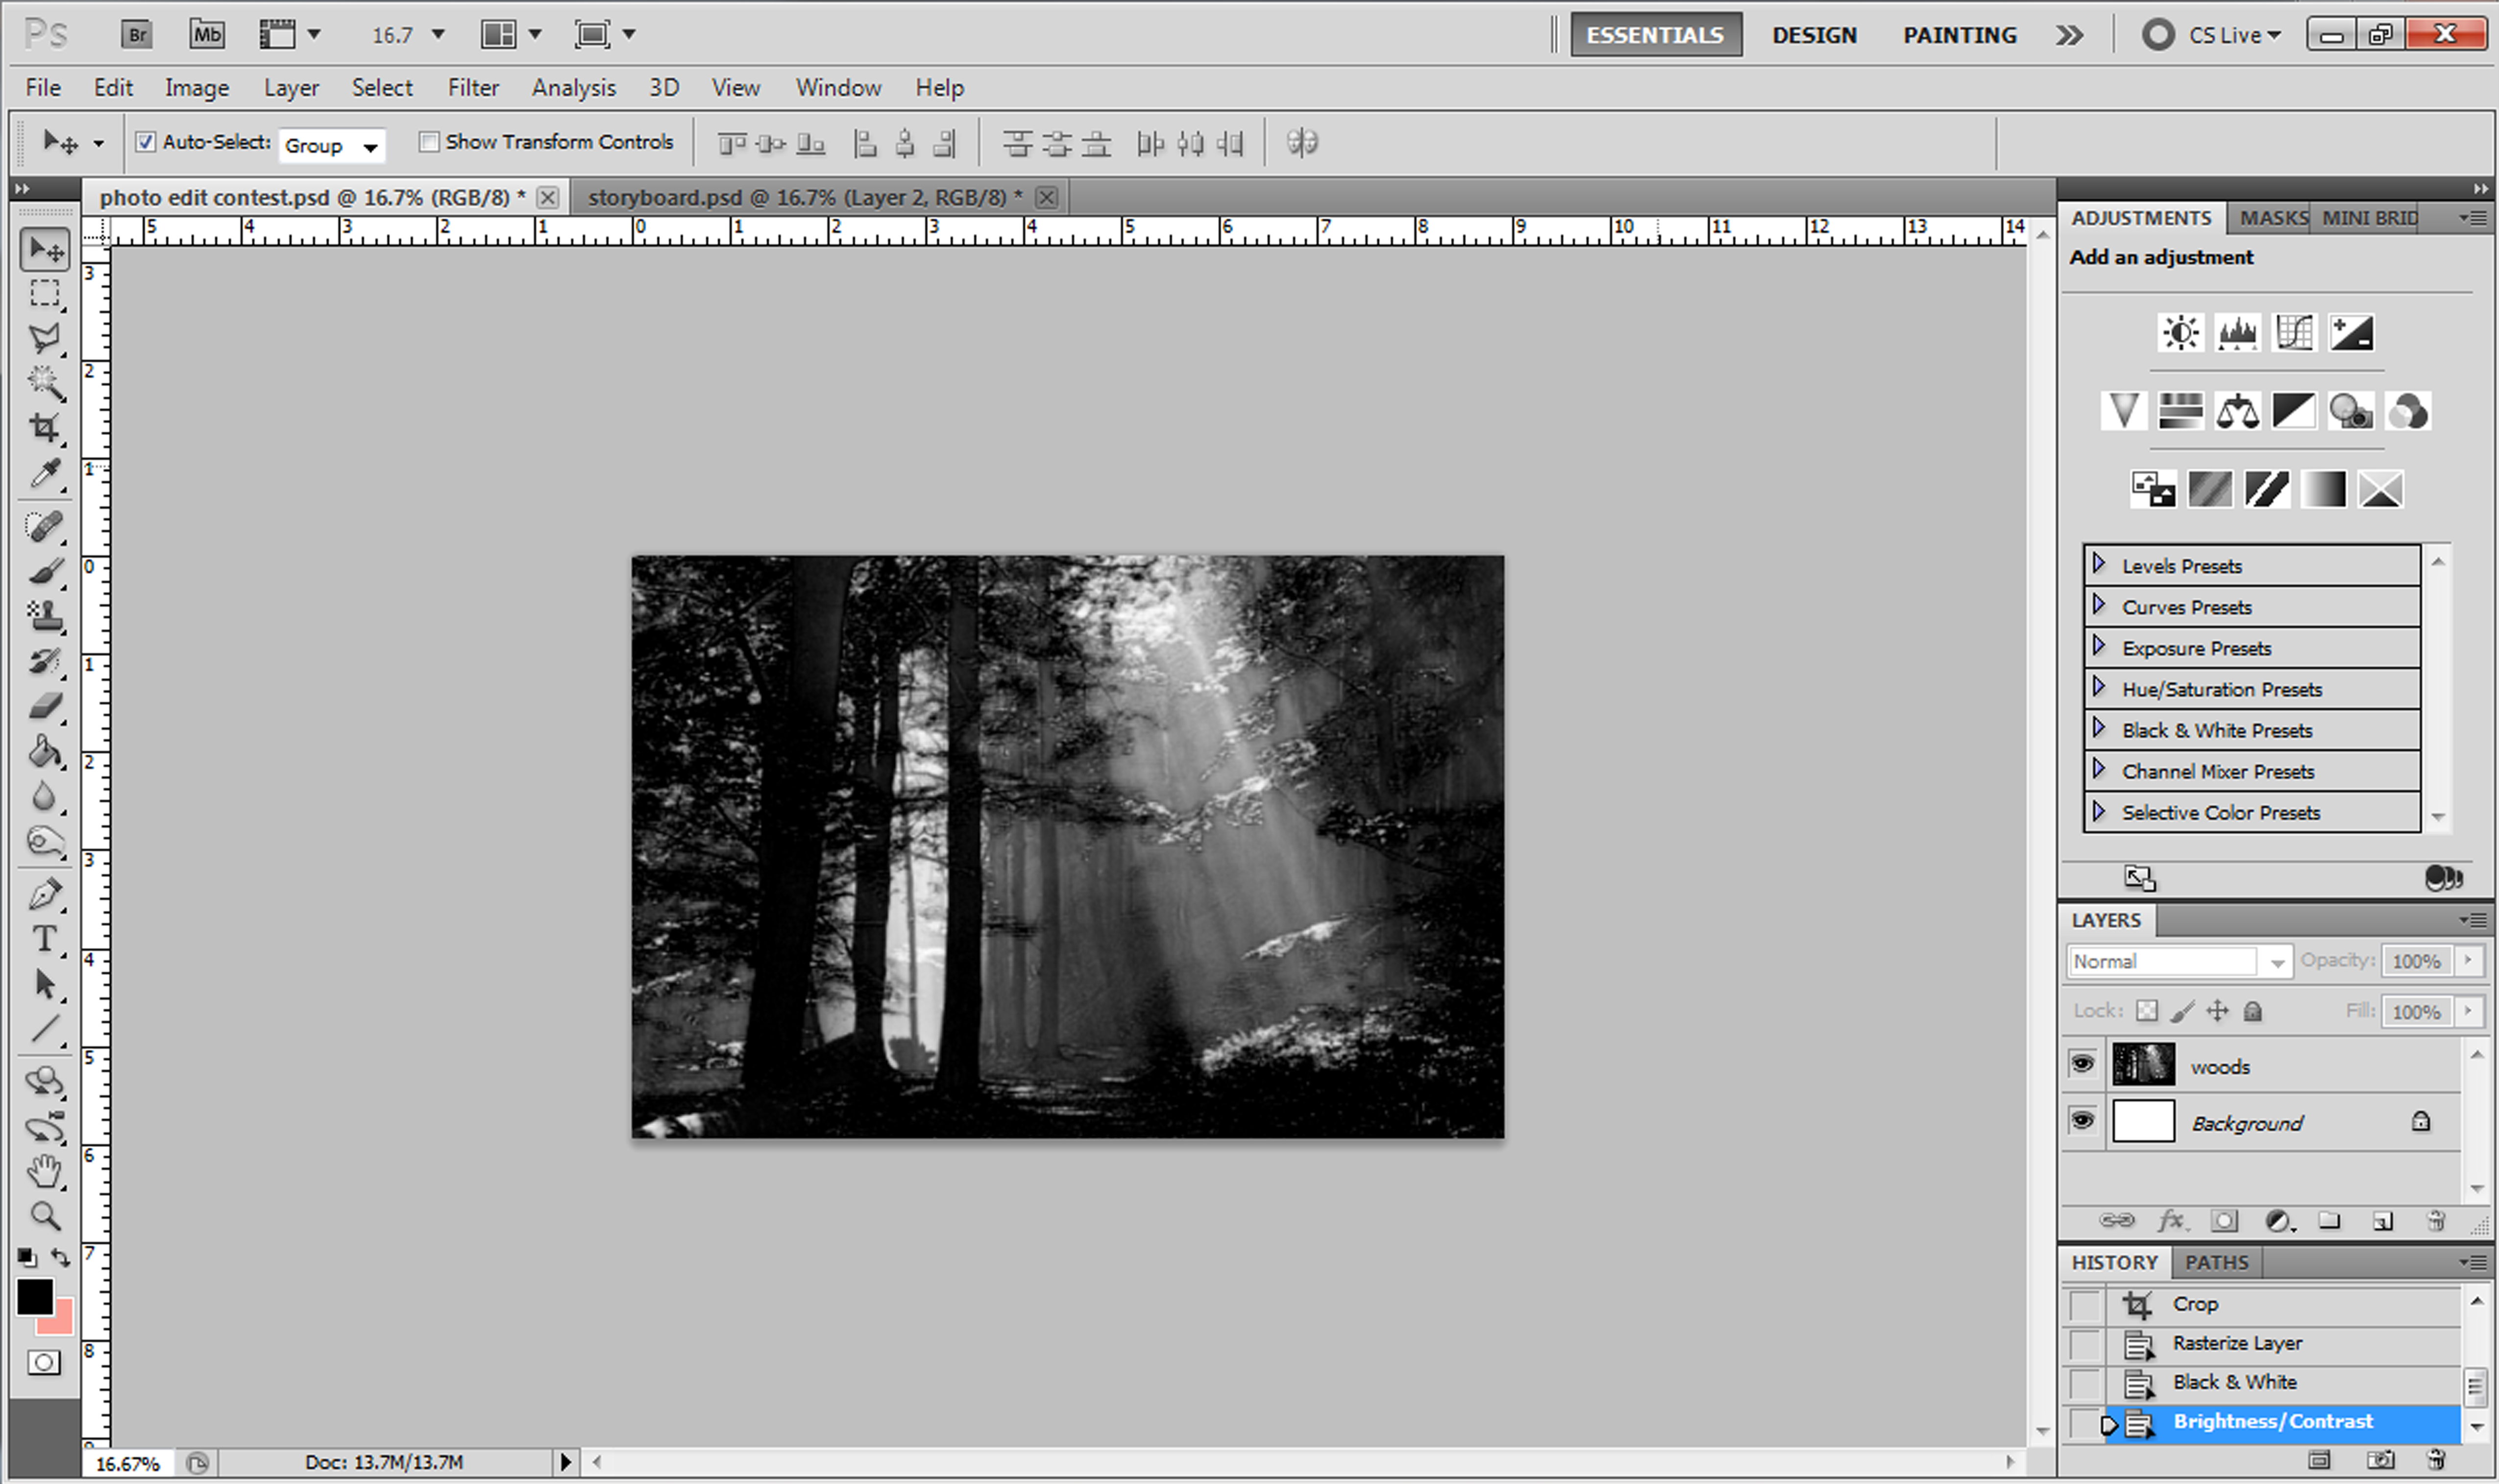Switch to the Paths tab

2216,1263
